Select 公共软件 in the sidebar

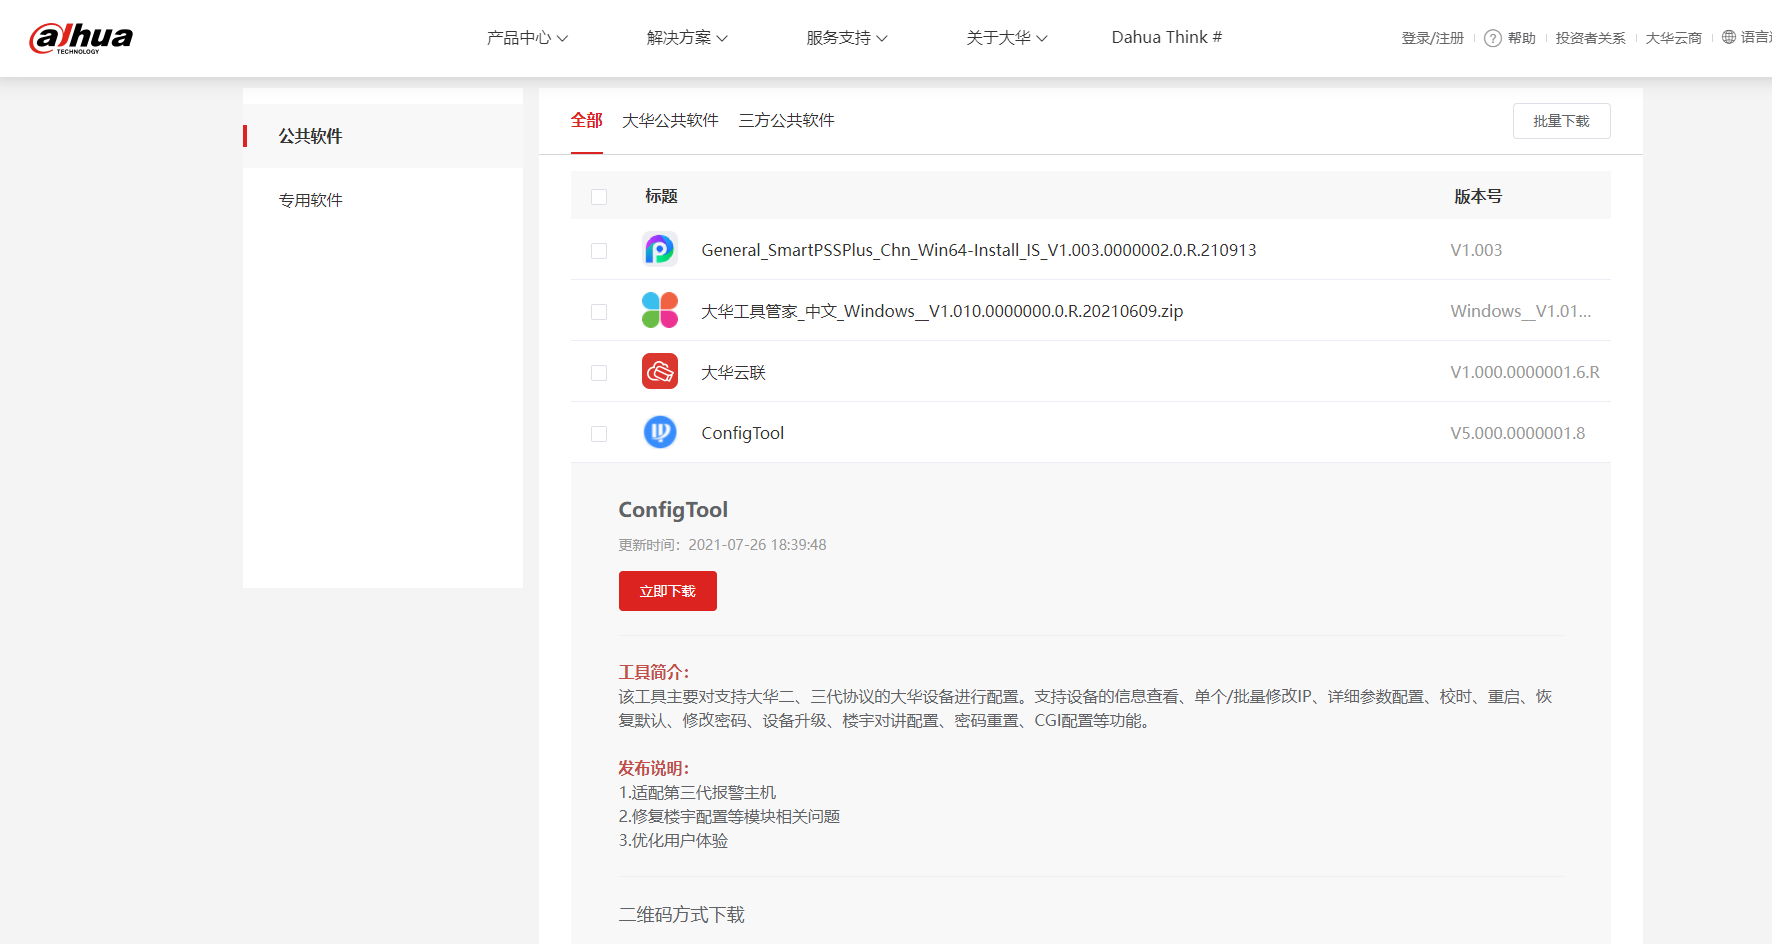[383, 136]
